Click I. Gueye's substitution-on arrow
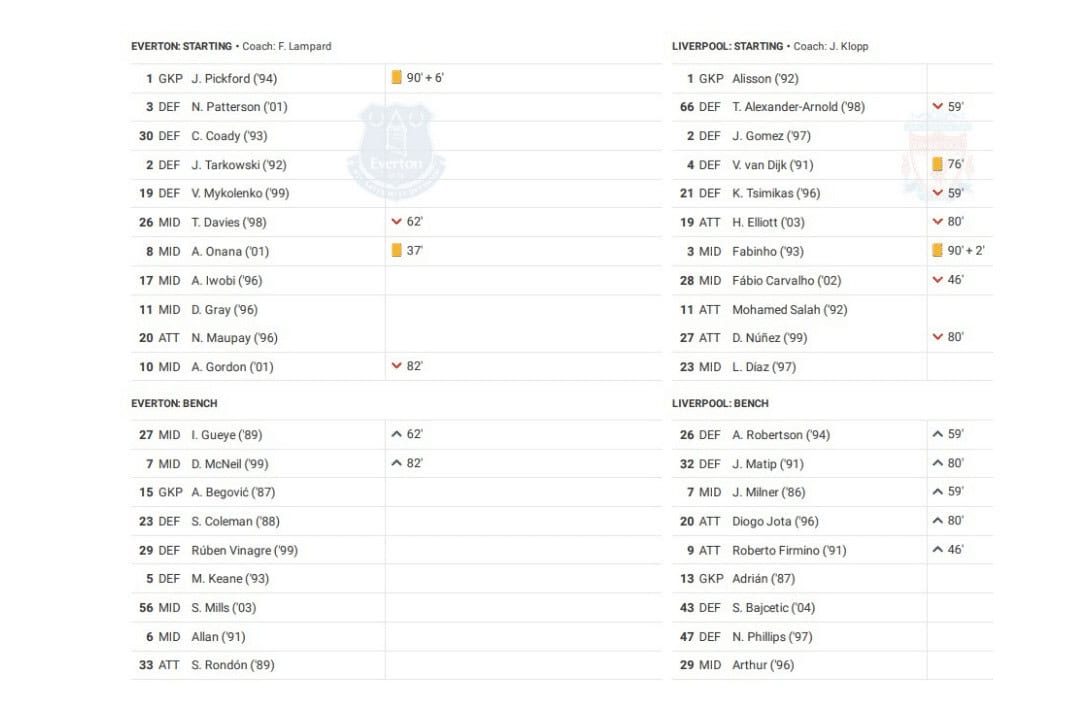 point(397,435)
